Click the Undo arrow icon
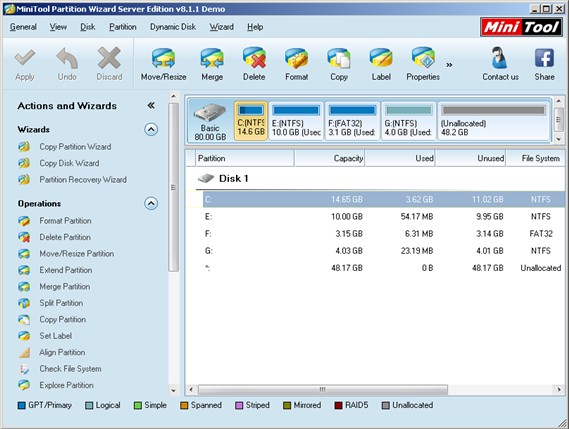The image size is (569, 429). (x=67, y=58)
